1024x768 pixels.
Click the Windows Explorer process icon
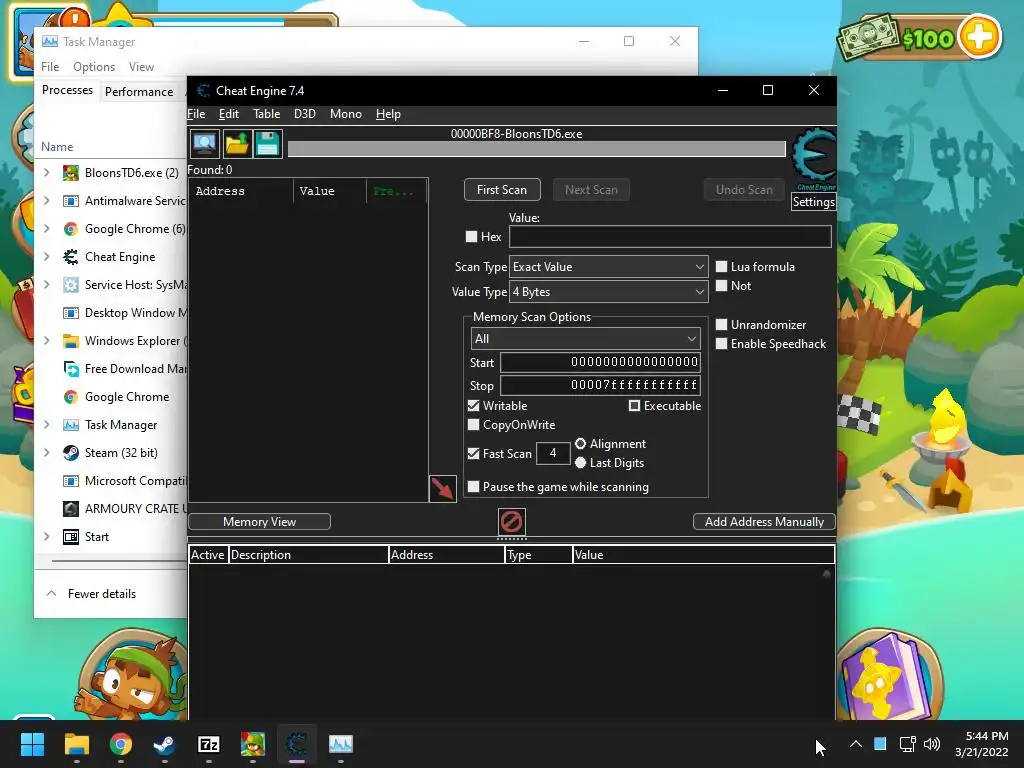click(x=71, y=341)
